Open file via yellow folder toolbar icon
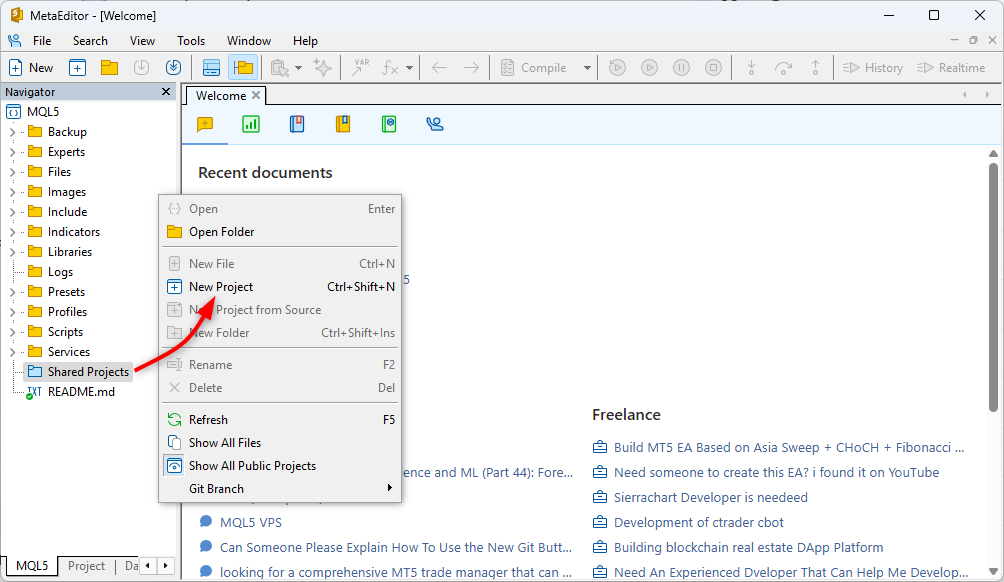Screen dimensions: 1004x582 [109, 68]
